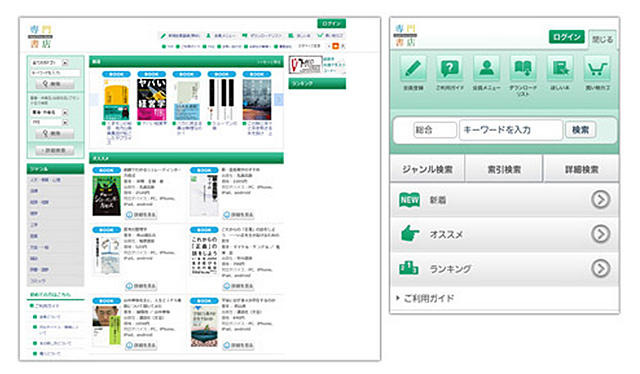The width and height of the screenshot is (640, 374).
Task: Open the wishlist star-book icon in mobile view
Action: (x=560, y=68)
